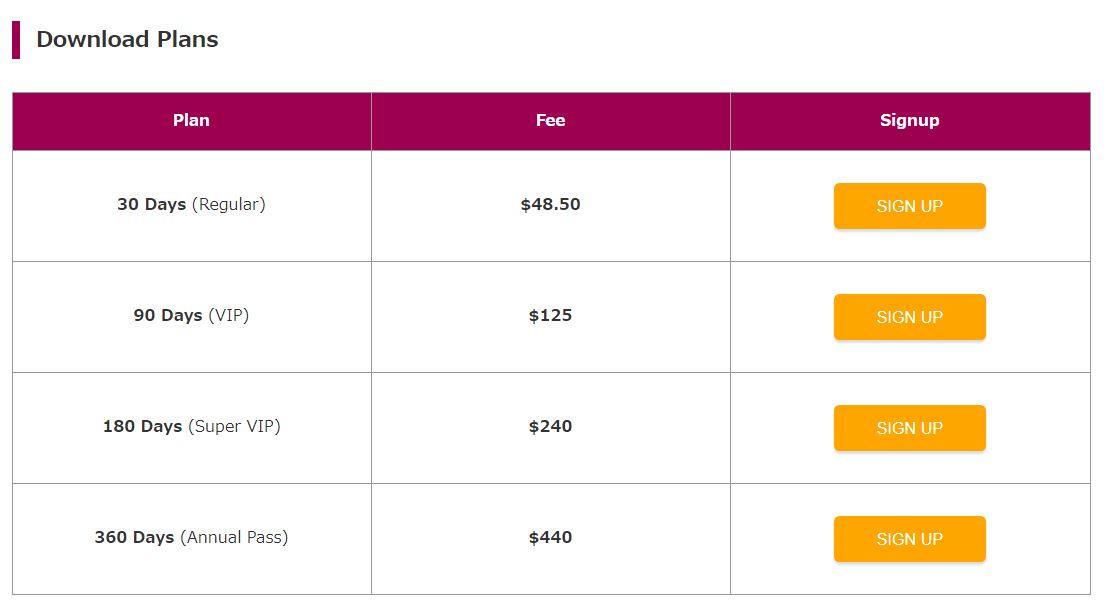Select the Plan column header
1106x610 pixels.
(192, 121)
